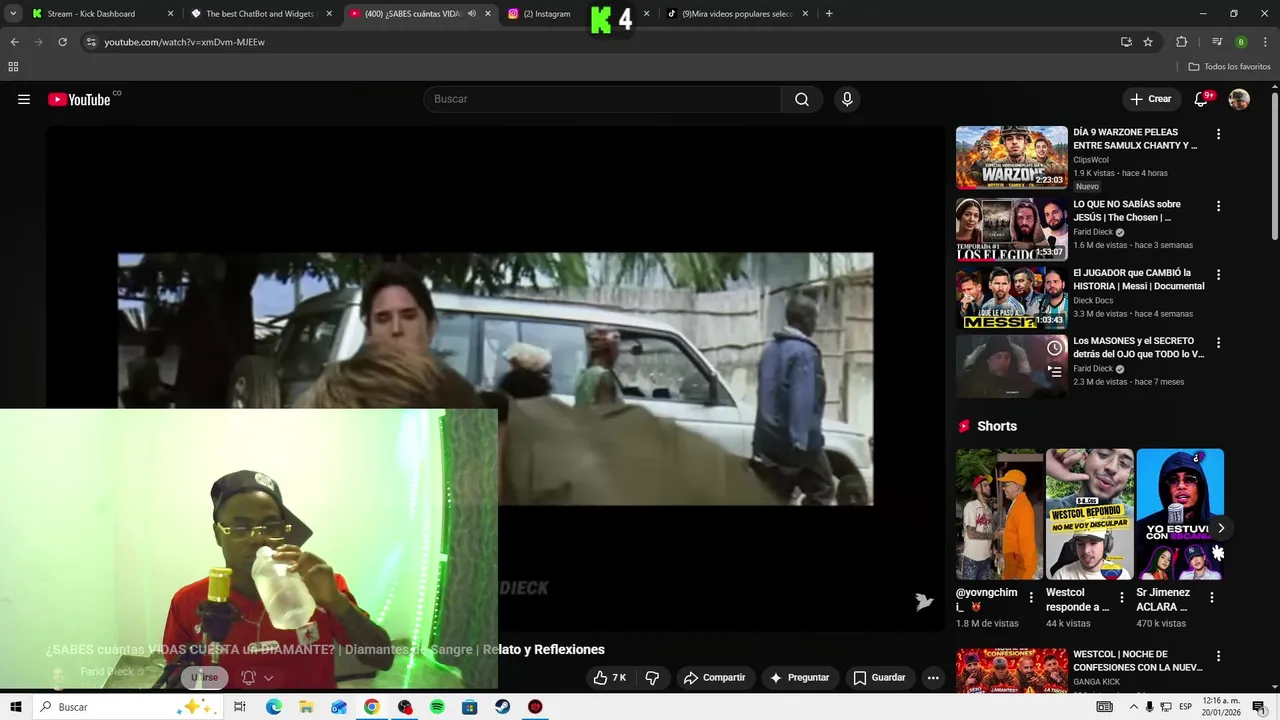Open taskbar clock showing 12:16 a. m.
The width and height of the screenshot is (1280, 720).
(x=1222, y=707)
